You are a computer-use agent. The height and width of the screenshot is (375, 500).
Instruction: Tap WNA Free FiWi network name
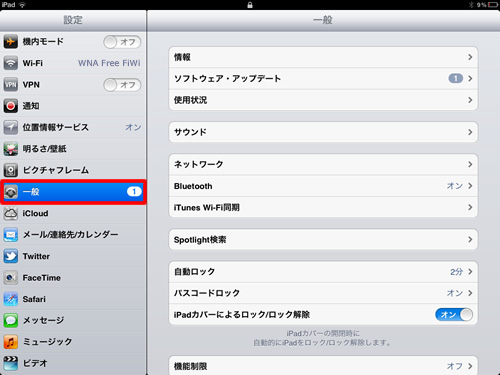pyautogui.click(x=109, y=63)
